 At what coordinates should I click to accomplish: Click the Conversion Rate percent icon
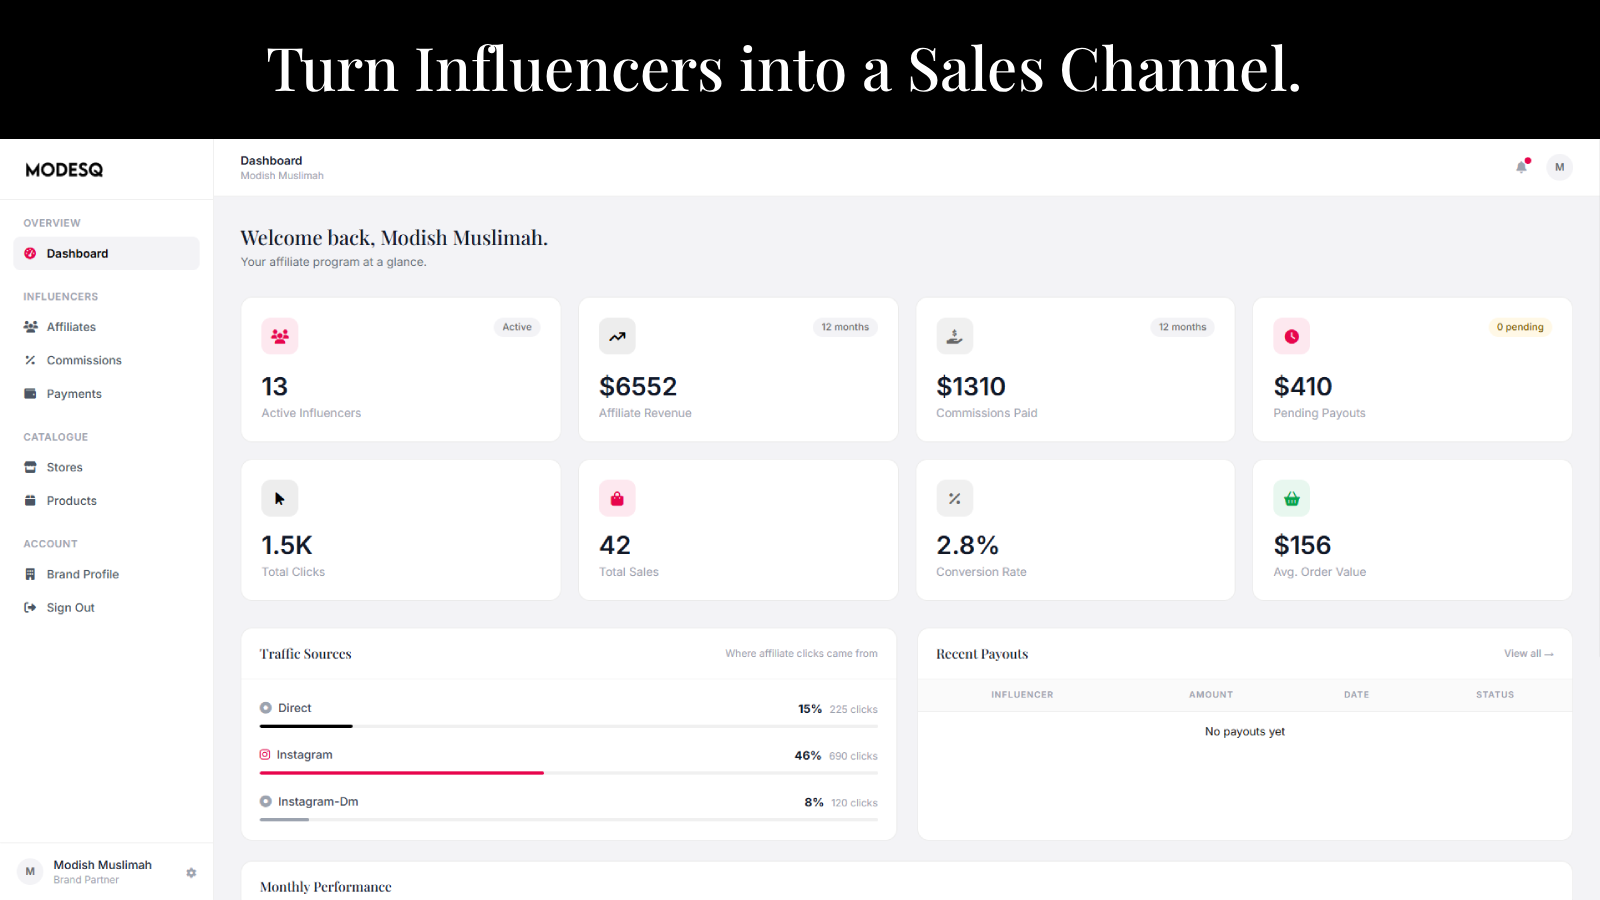954,498
